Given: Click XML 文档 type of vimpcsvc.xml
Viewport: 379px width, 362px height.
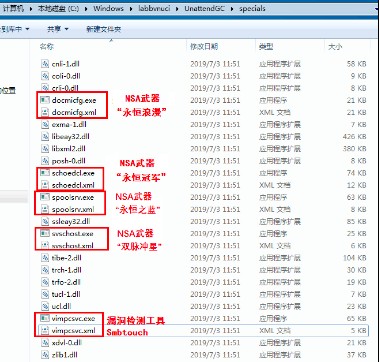Looking at the screenshot, I should 275,331.
